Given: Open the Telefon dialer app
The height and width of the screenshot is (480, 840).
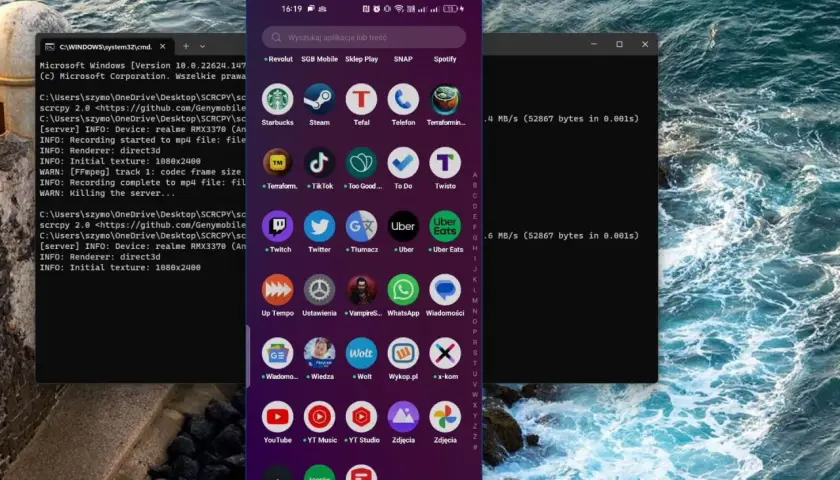Looking at the screenshot, I should (403, 100).
